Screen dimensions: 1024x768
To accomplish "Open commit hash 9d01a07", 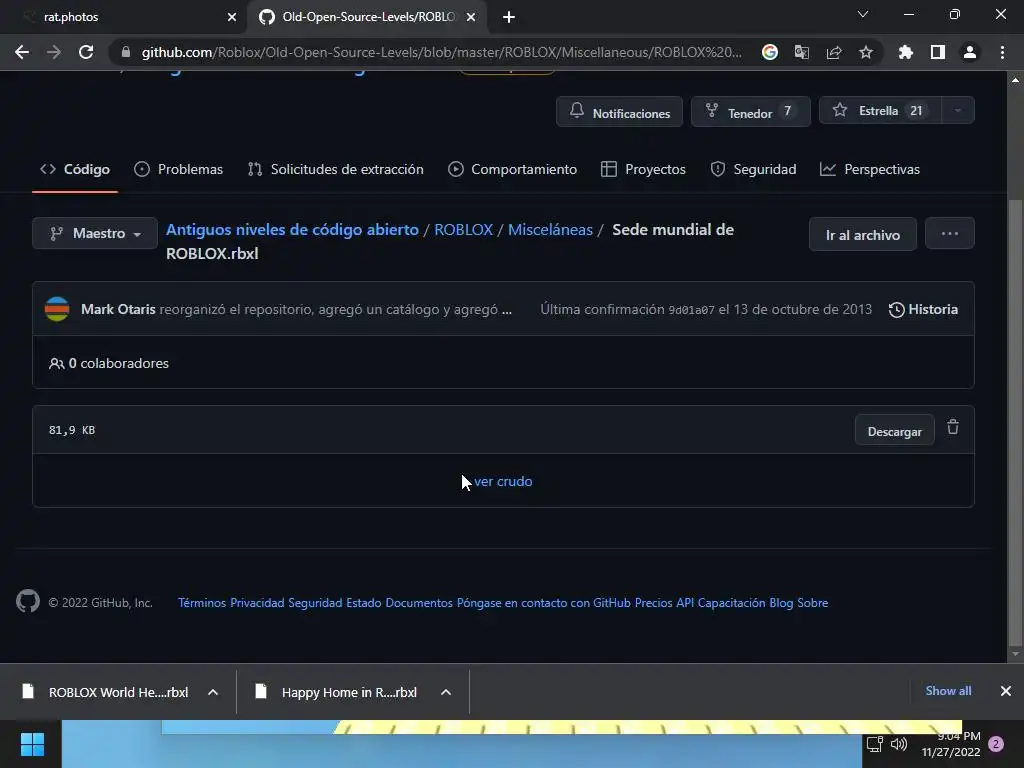I will (691, 310).
